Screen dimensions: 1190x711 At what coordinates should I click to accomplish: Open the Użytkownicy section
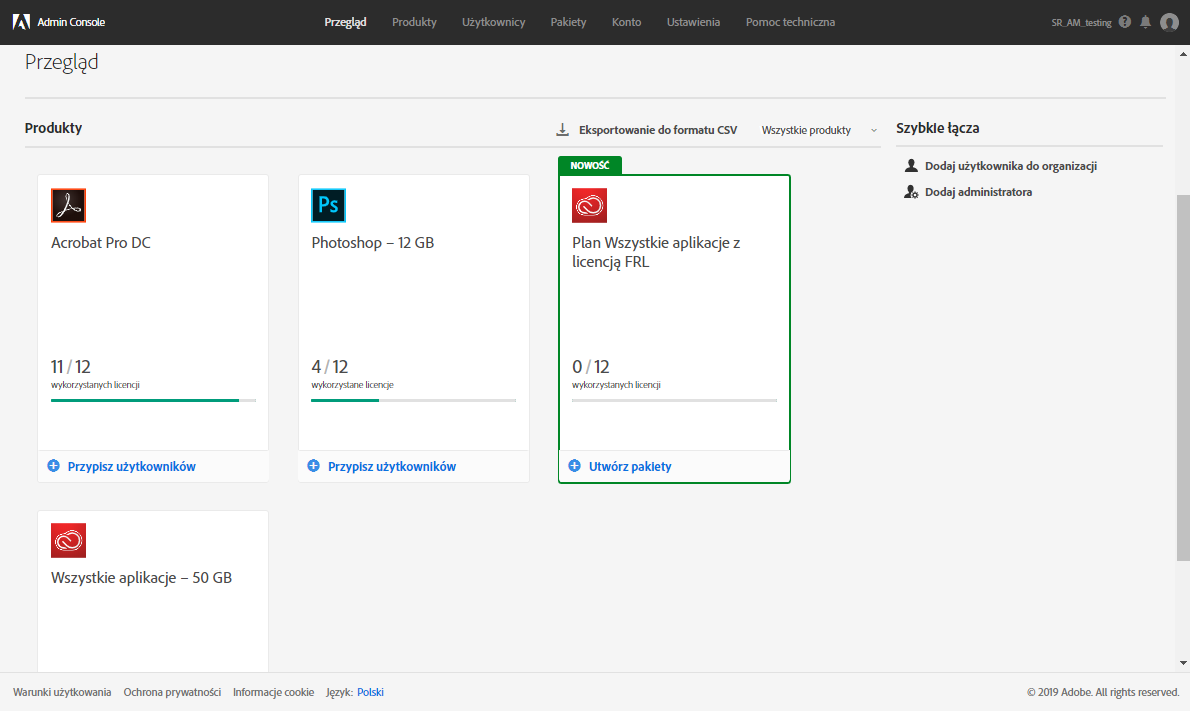pyautogui.click(x=493, y=21)
